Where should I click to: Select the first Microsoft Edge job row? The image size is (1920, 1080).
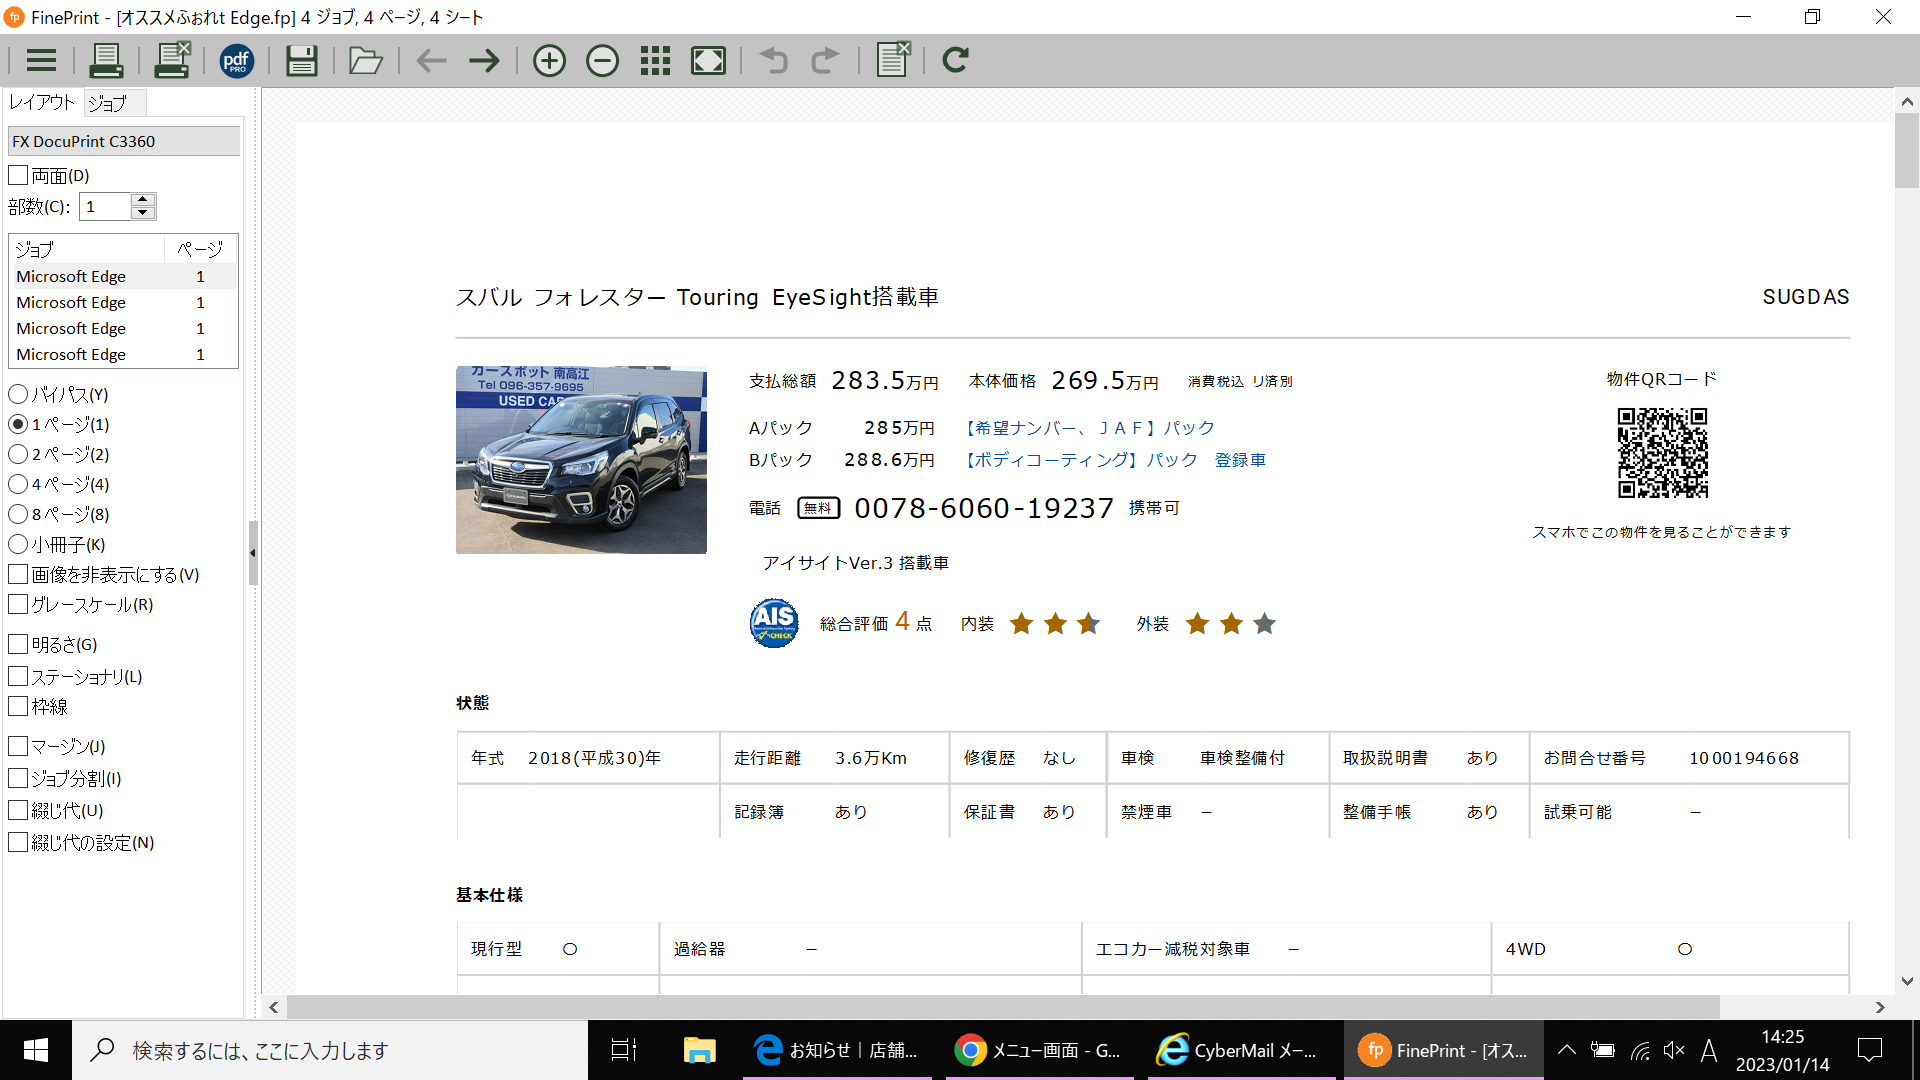124,276
